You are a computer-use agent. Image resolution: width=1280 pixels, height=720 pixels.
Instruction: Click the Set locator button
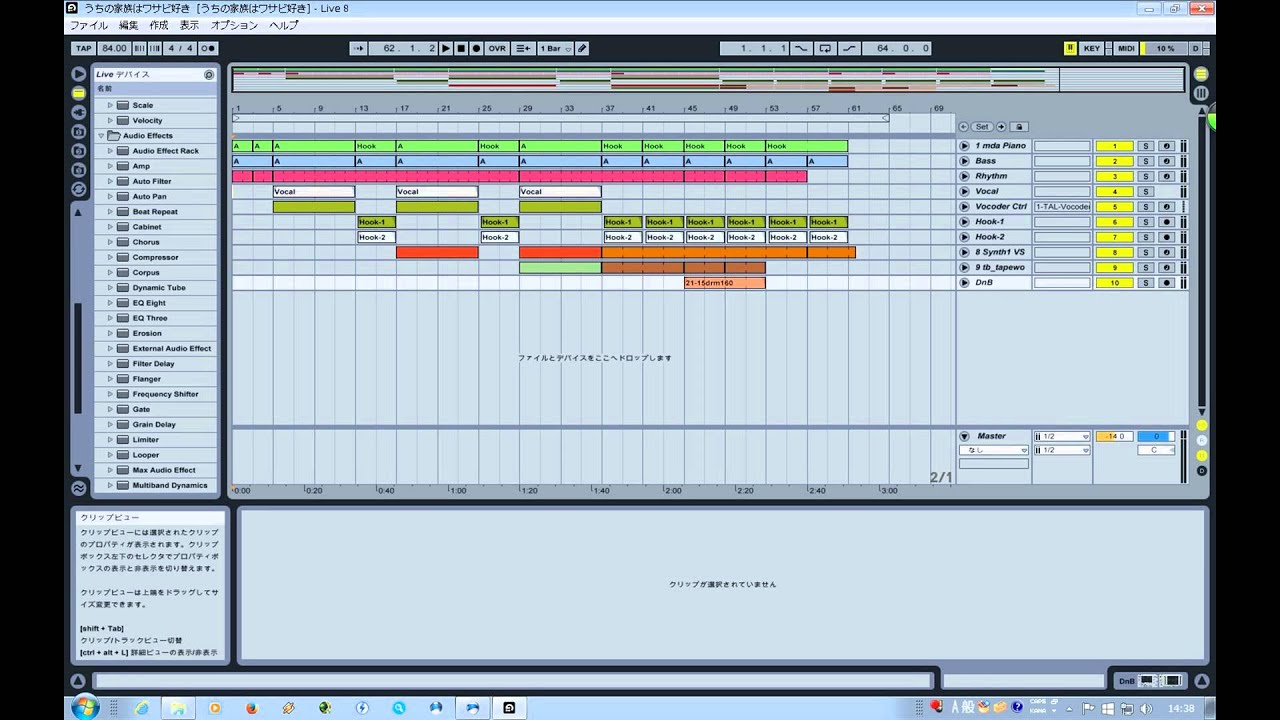pyautogui.click(x=982, y=127)
